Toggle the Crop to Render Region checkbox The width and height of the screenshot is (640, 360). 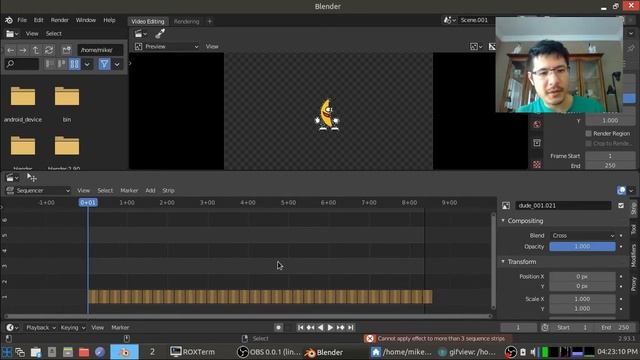[x=589, y=143]
